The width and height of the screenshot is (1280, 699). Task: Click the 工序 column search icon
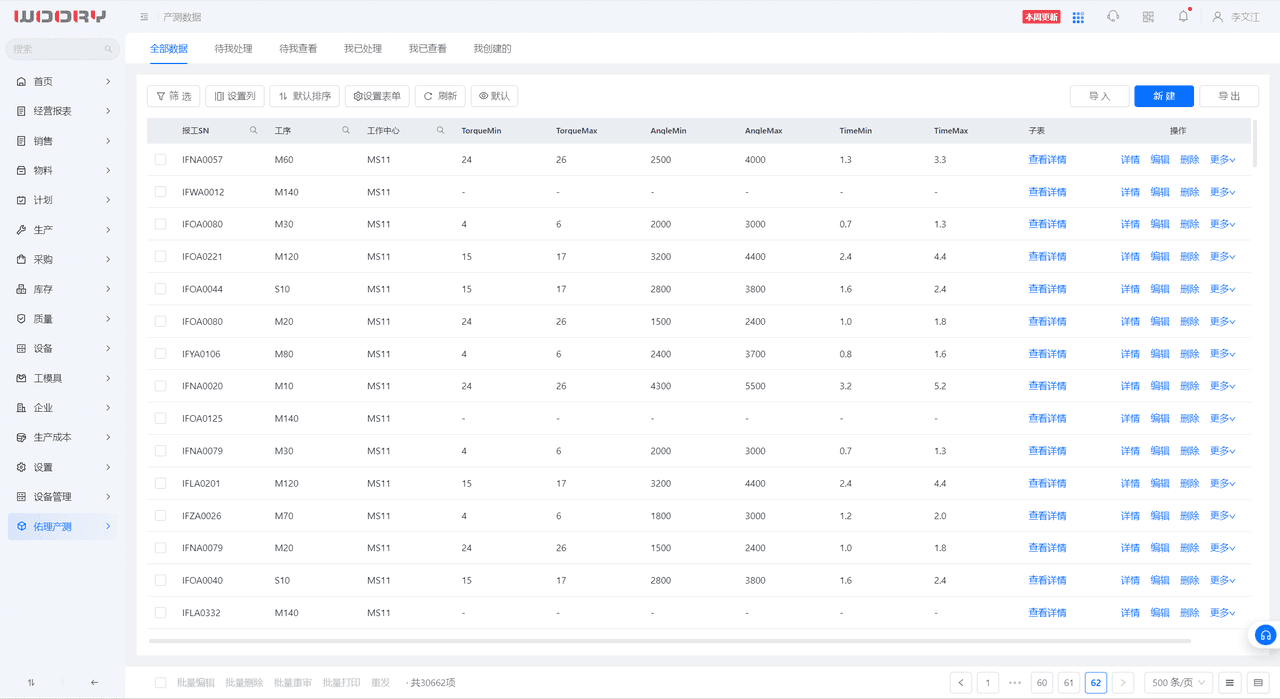pos(346,130)
